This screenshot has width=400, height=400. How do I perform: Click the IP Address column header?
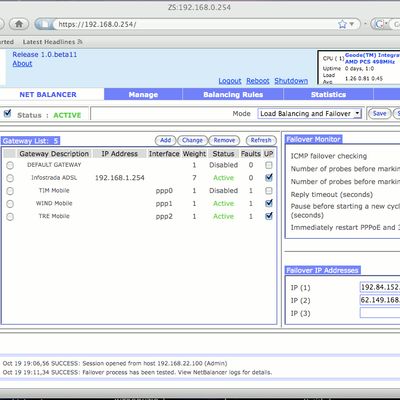(x=119, y=154)
